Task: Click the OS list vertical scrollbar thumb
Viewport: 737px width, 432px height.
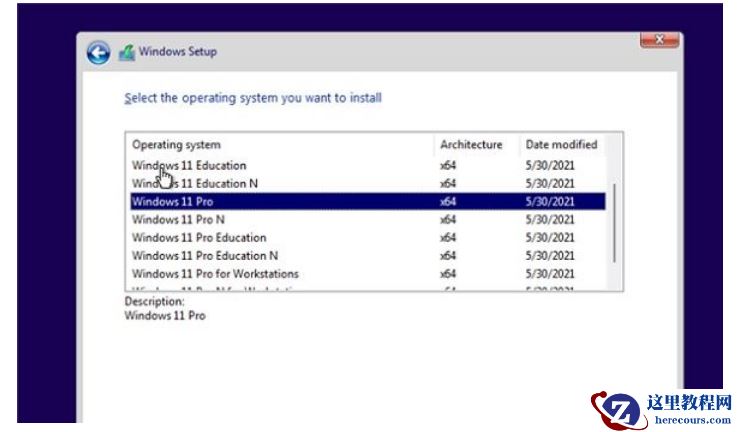Action: 614,222
